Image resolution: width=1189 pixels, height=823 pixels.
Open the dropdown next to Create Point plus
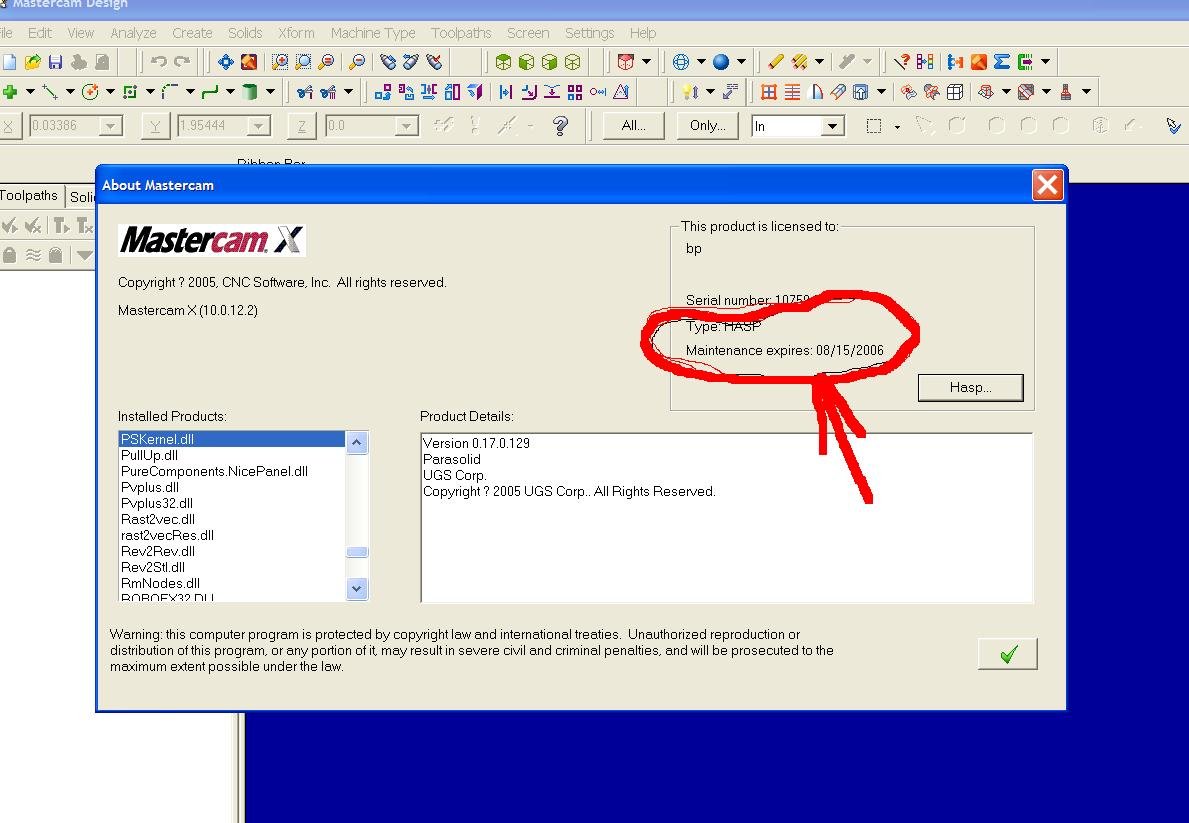click(x=30, y=92)
